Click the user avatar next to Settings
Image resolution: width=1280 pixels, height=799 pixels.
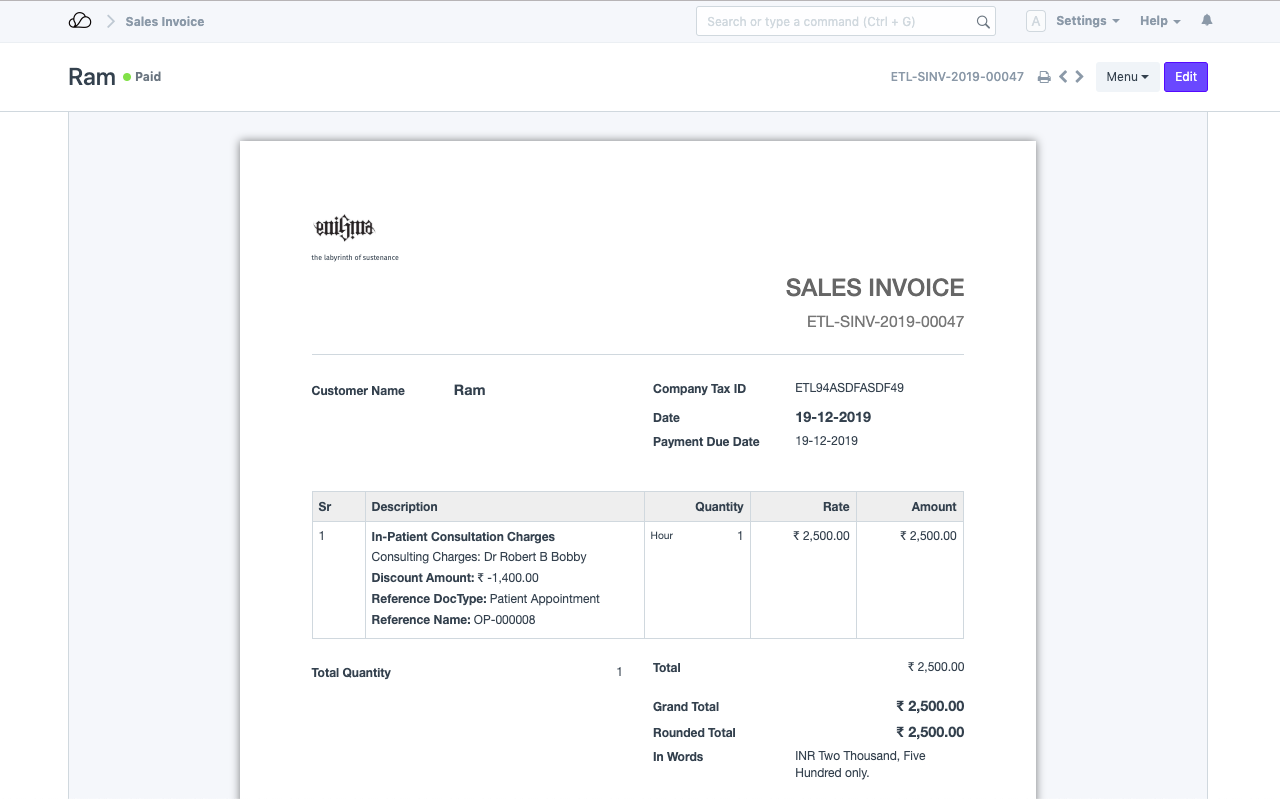tap(1036, 20)
